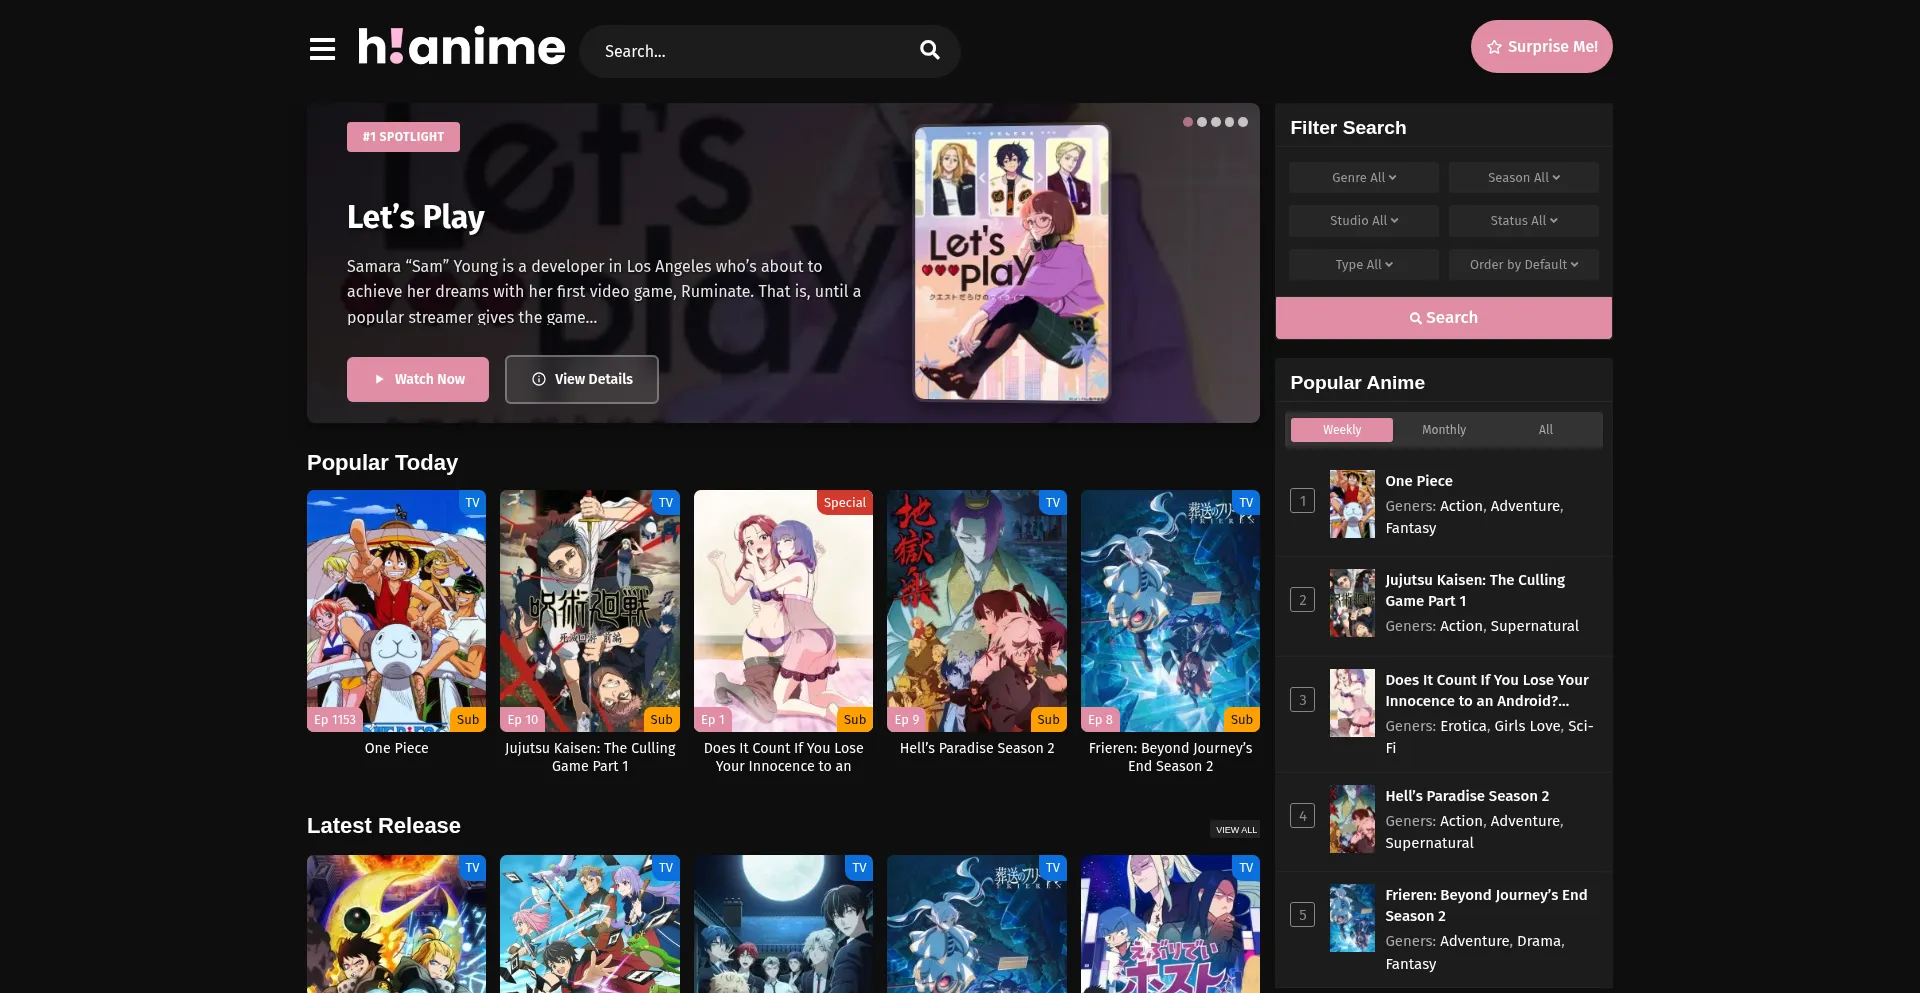
Task: Click the Ep 9 badge on Hell's Paradise
Action: click(x=907, y=719)
